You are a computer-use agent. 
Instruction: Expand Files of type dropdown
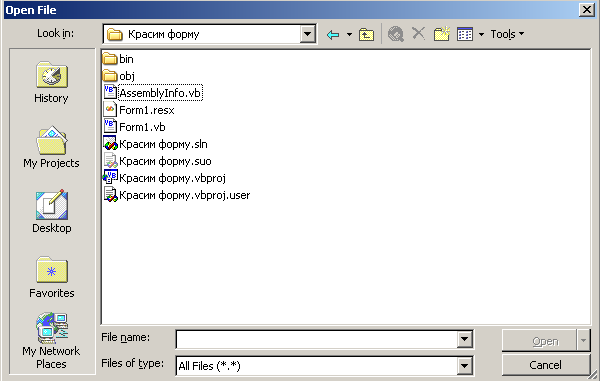[465, 366]
